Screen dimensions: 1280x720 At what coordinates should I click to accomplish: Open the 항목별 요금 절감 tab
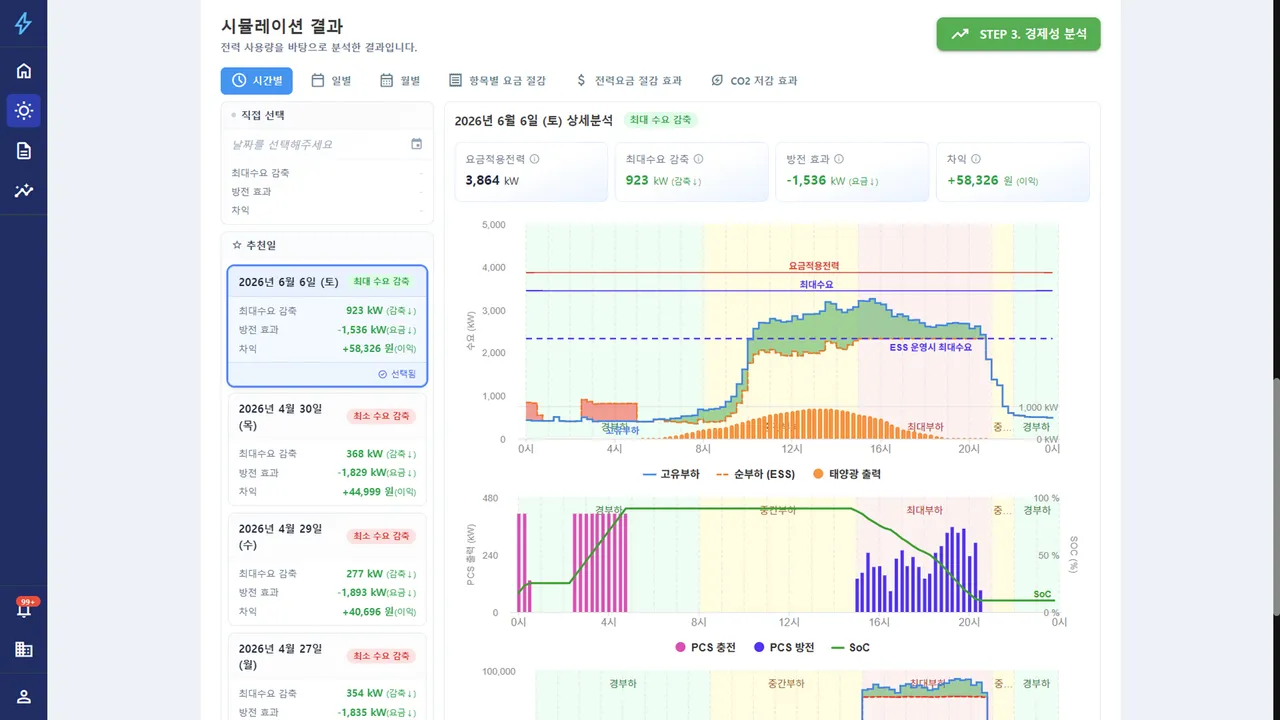pyautogui.click(x=497, y=81)
